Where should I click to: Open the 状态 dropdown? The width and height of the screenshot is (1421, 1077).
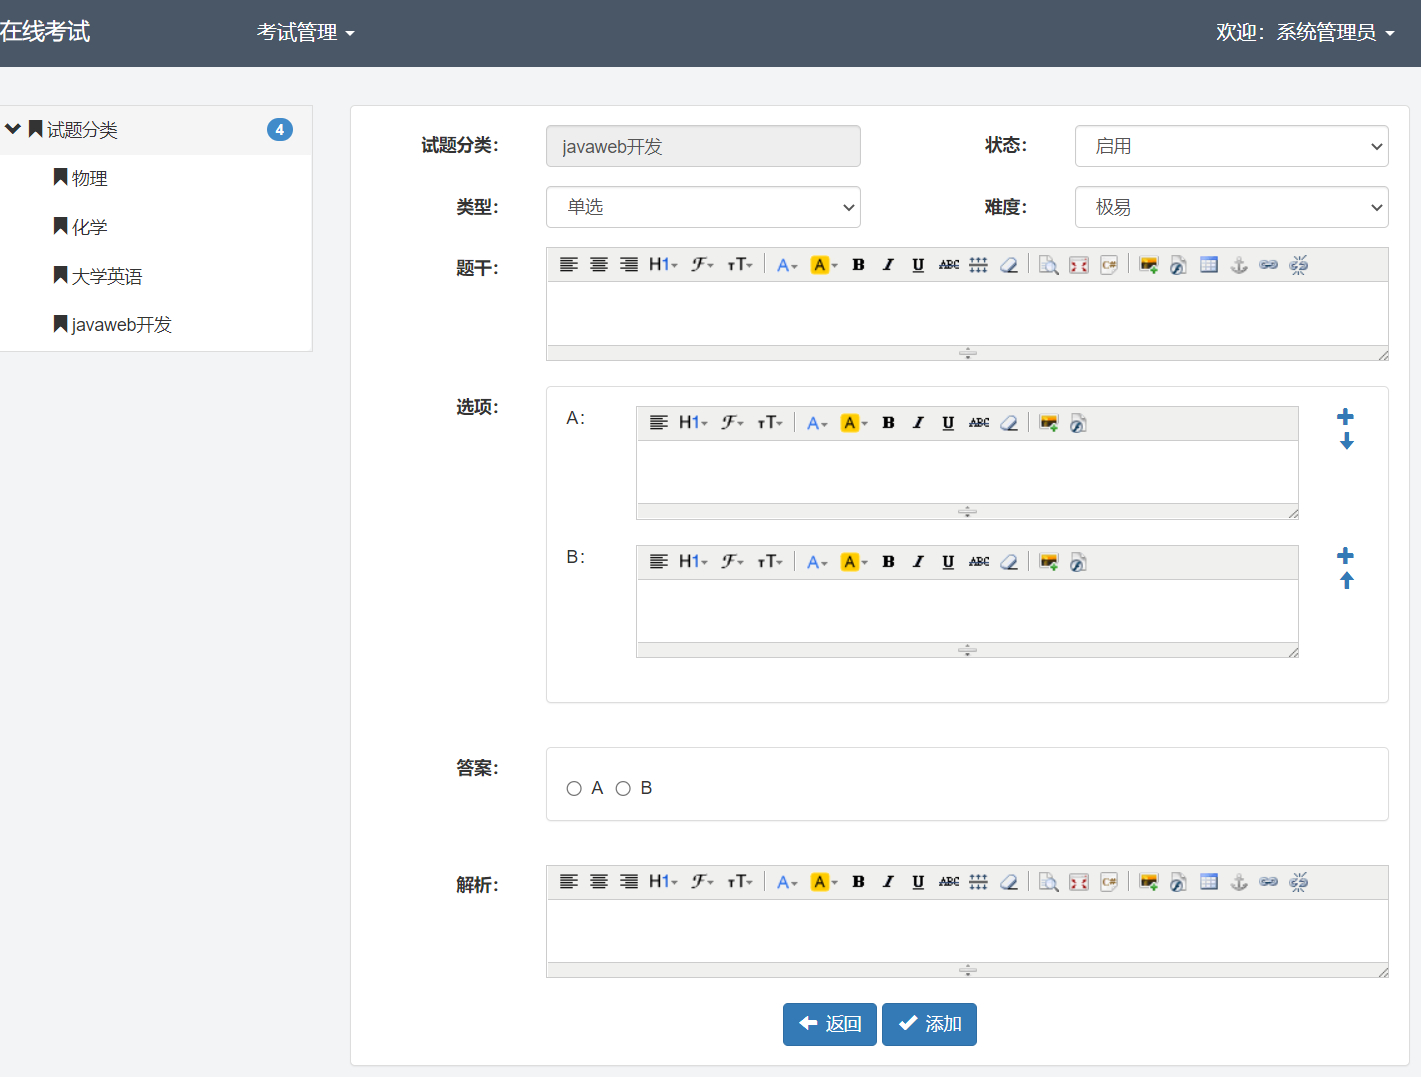1231,146
